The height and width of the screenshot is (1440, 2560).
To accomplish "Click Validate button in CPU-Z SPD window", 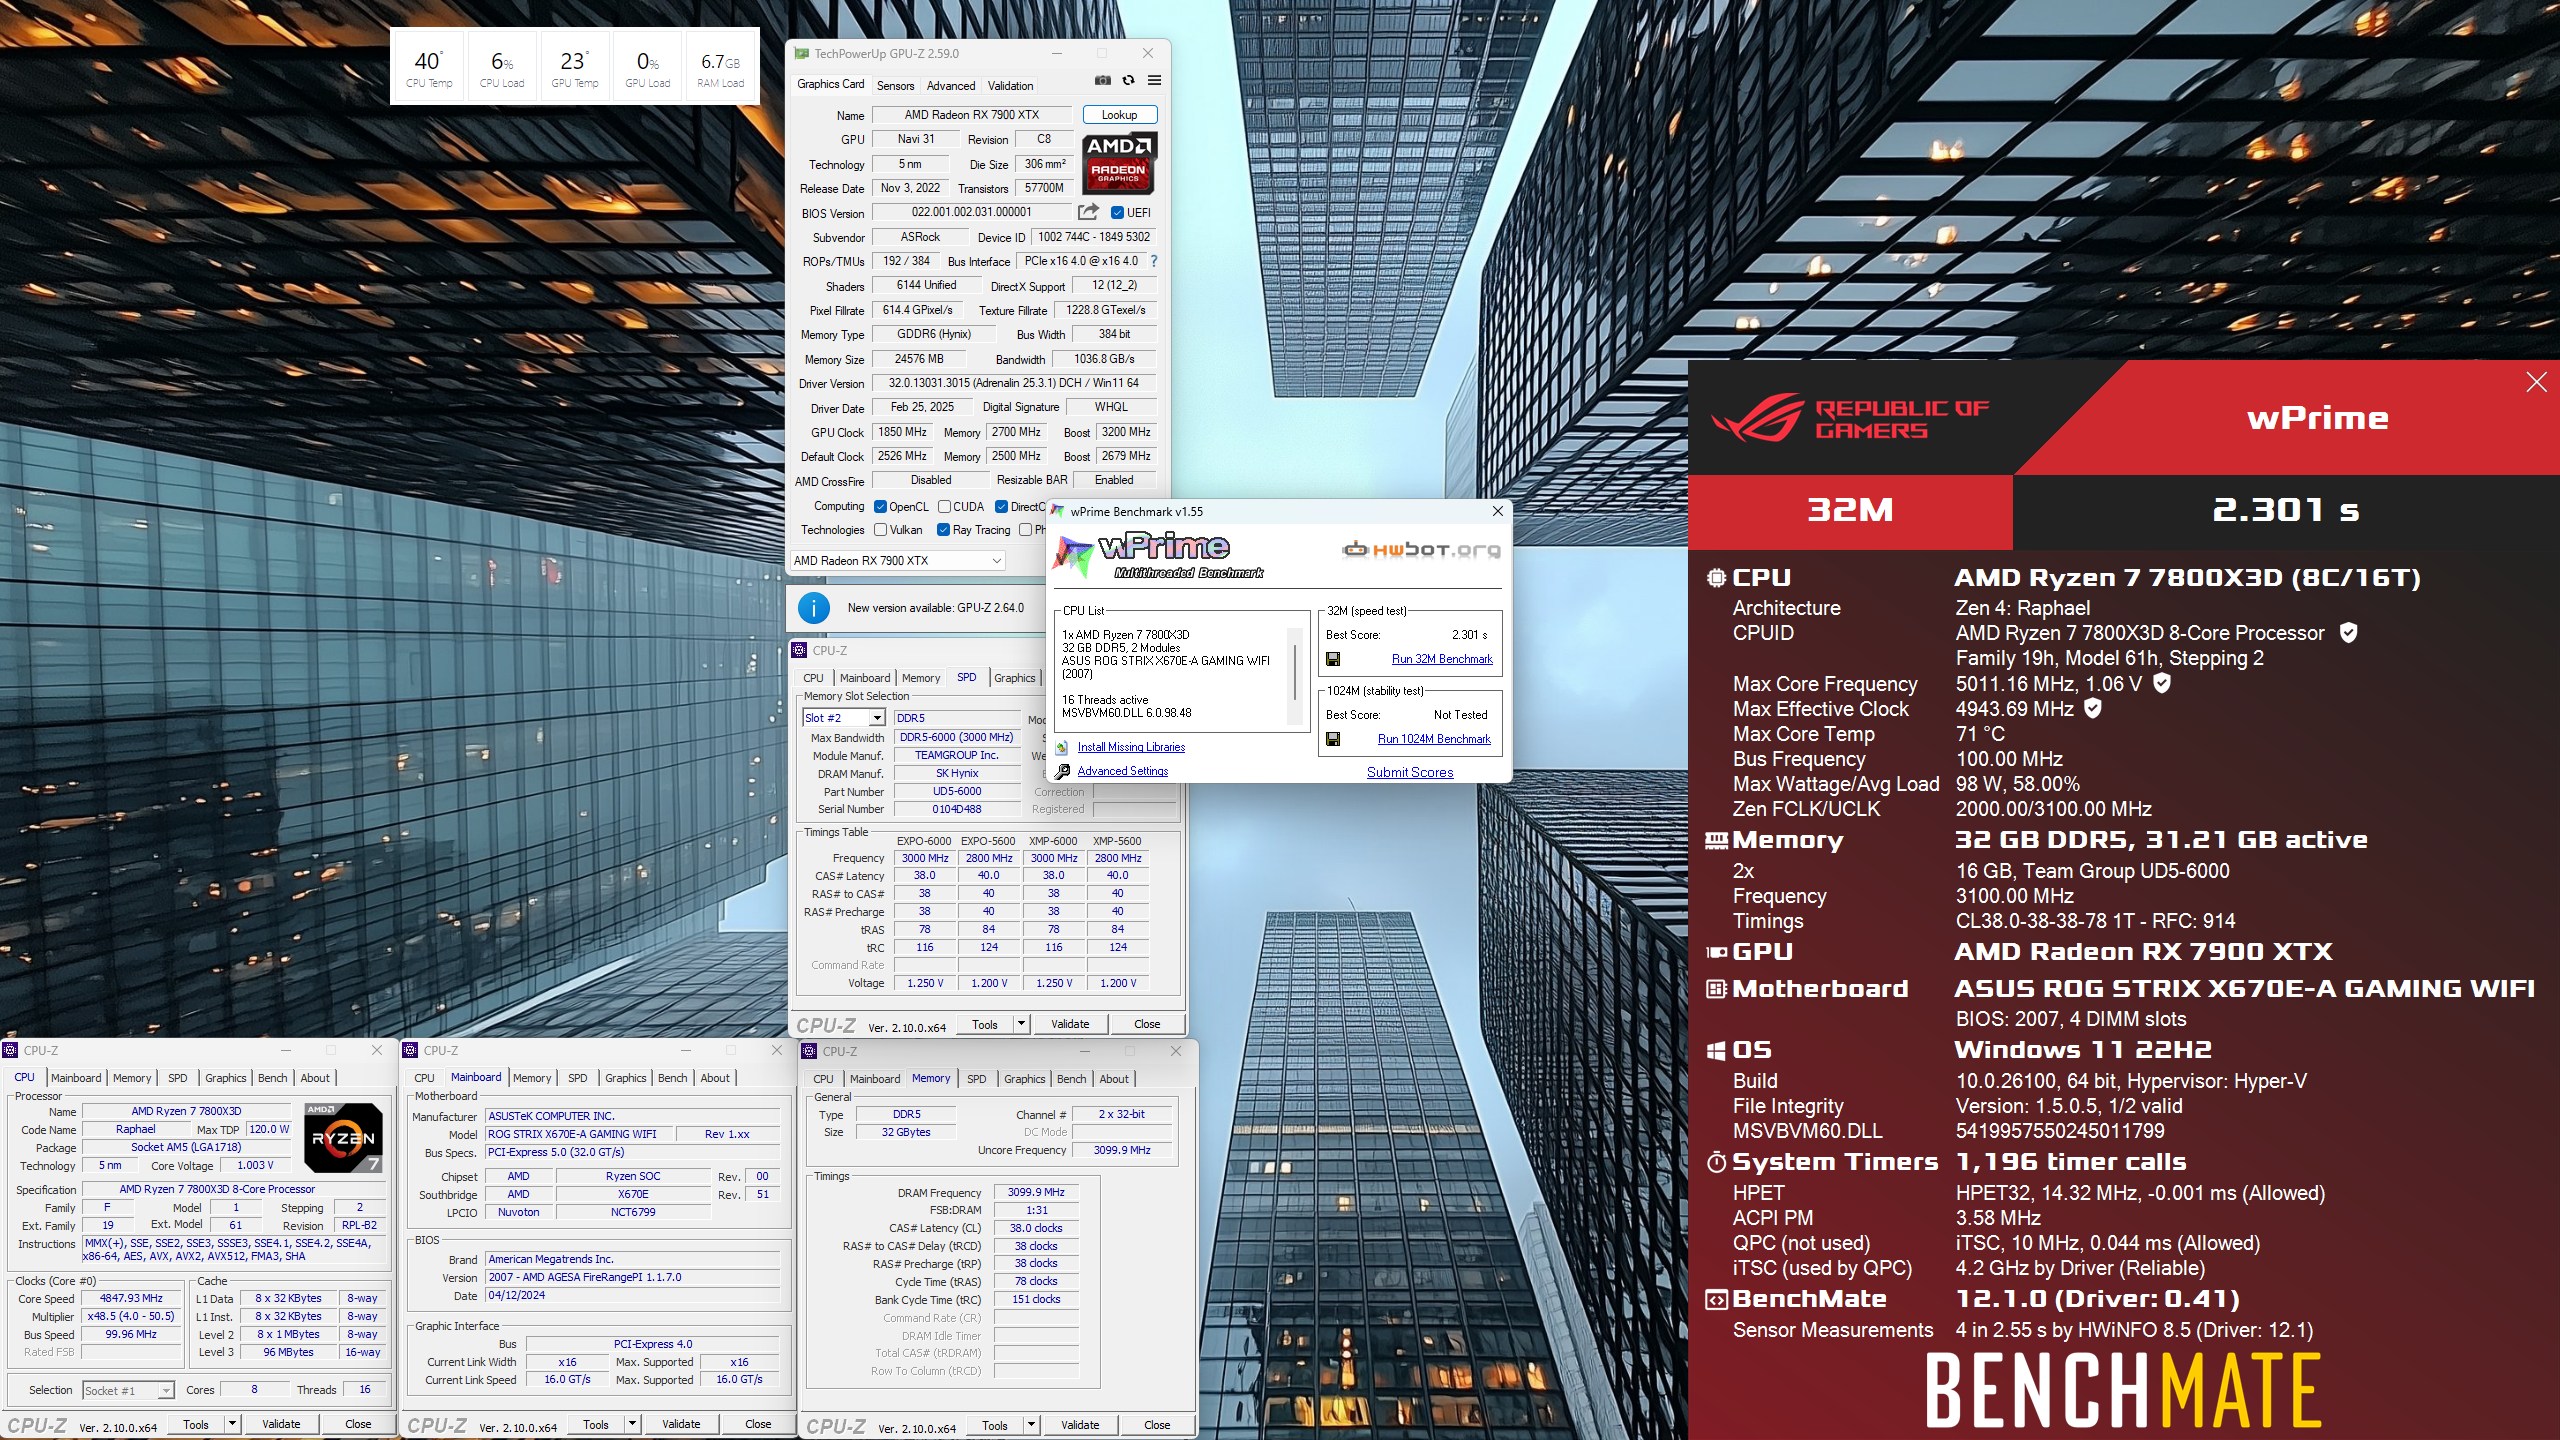I will point(1070,1024).
